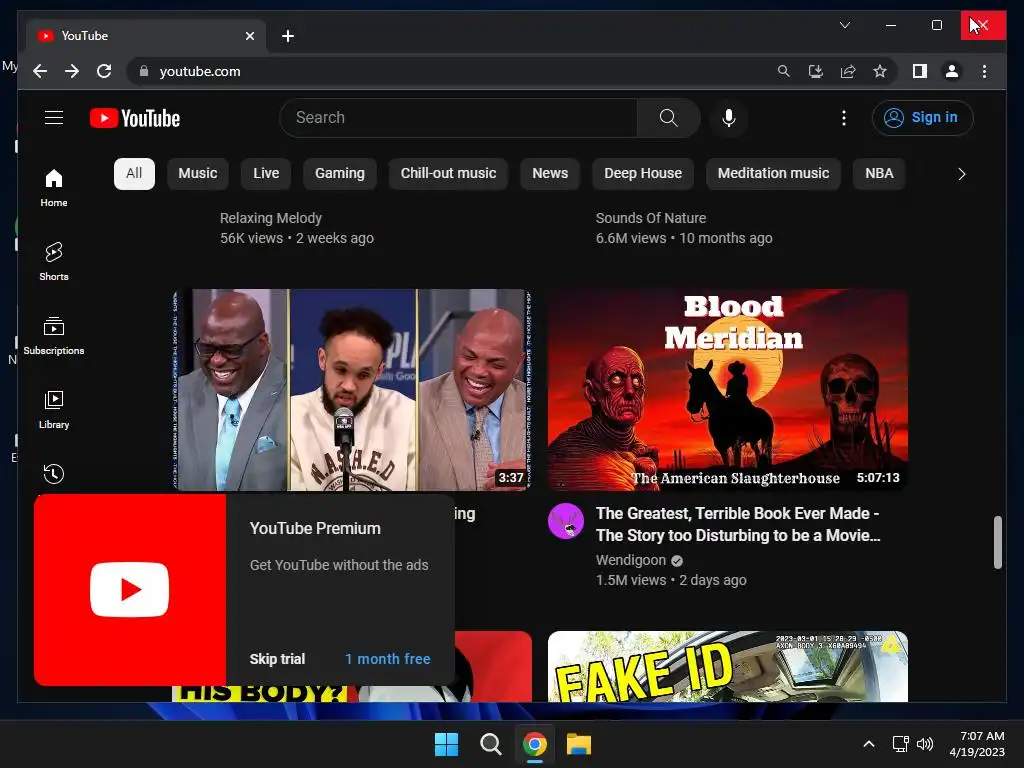Click inside the YouTube search field
Image resolution: width=1024 pixels, height=768 pixels.
[x=457, y=118]
